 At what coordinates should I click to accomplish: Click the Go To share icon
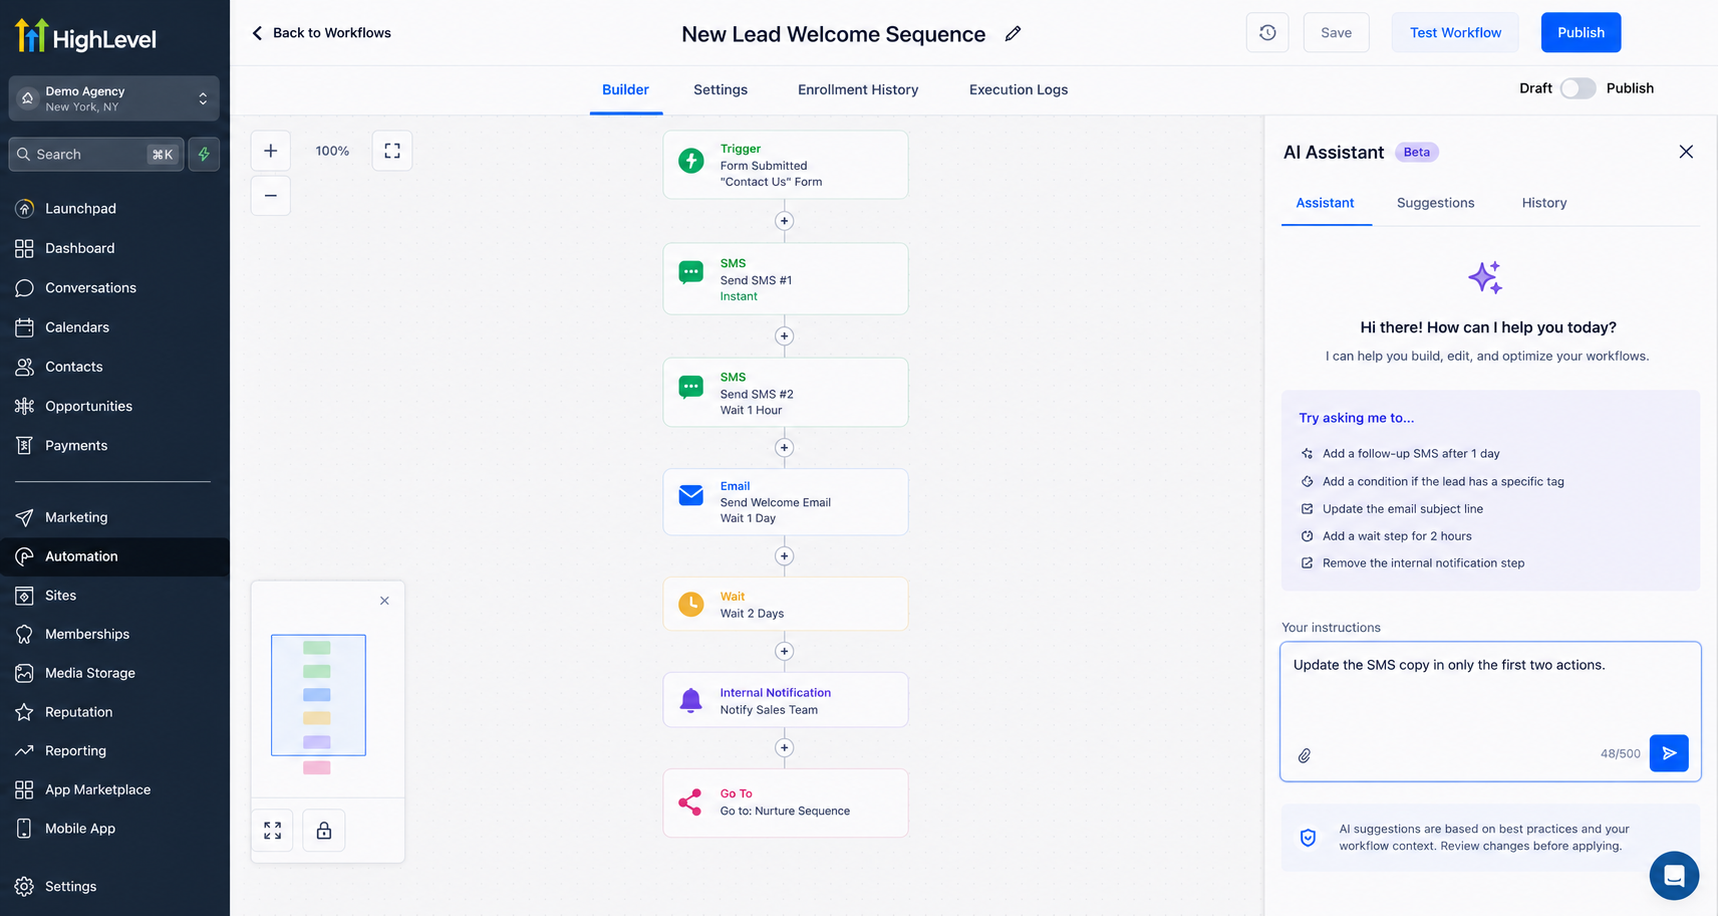click(690, 802)
